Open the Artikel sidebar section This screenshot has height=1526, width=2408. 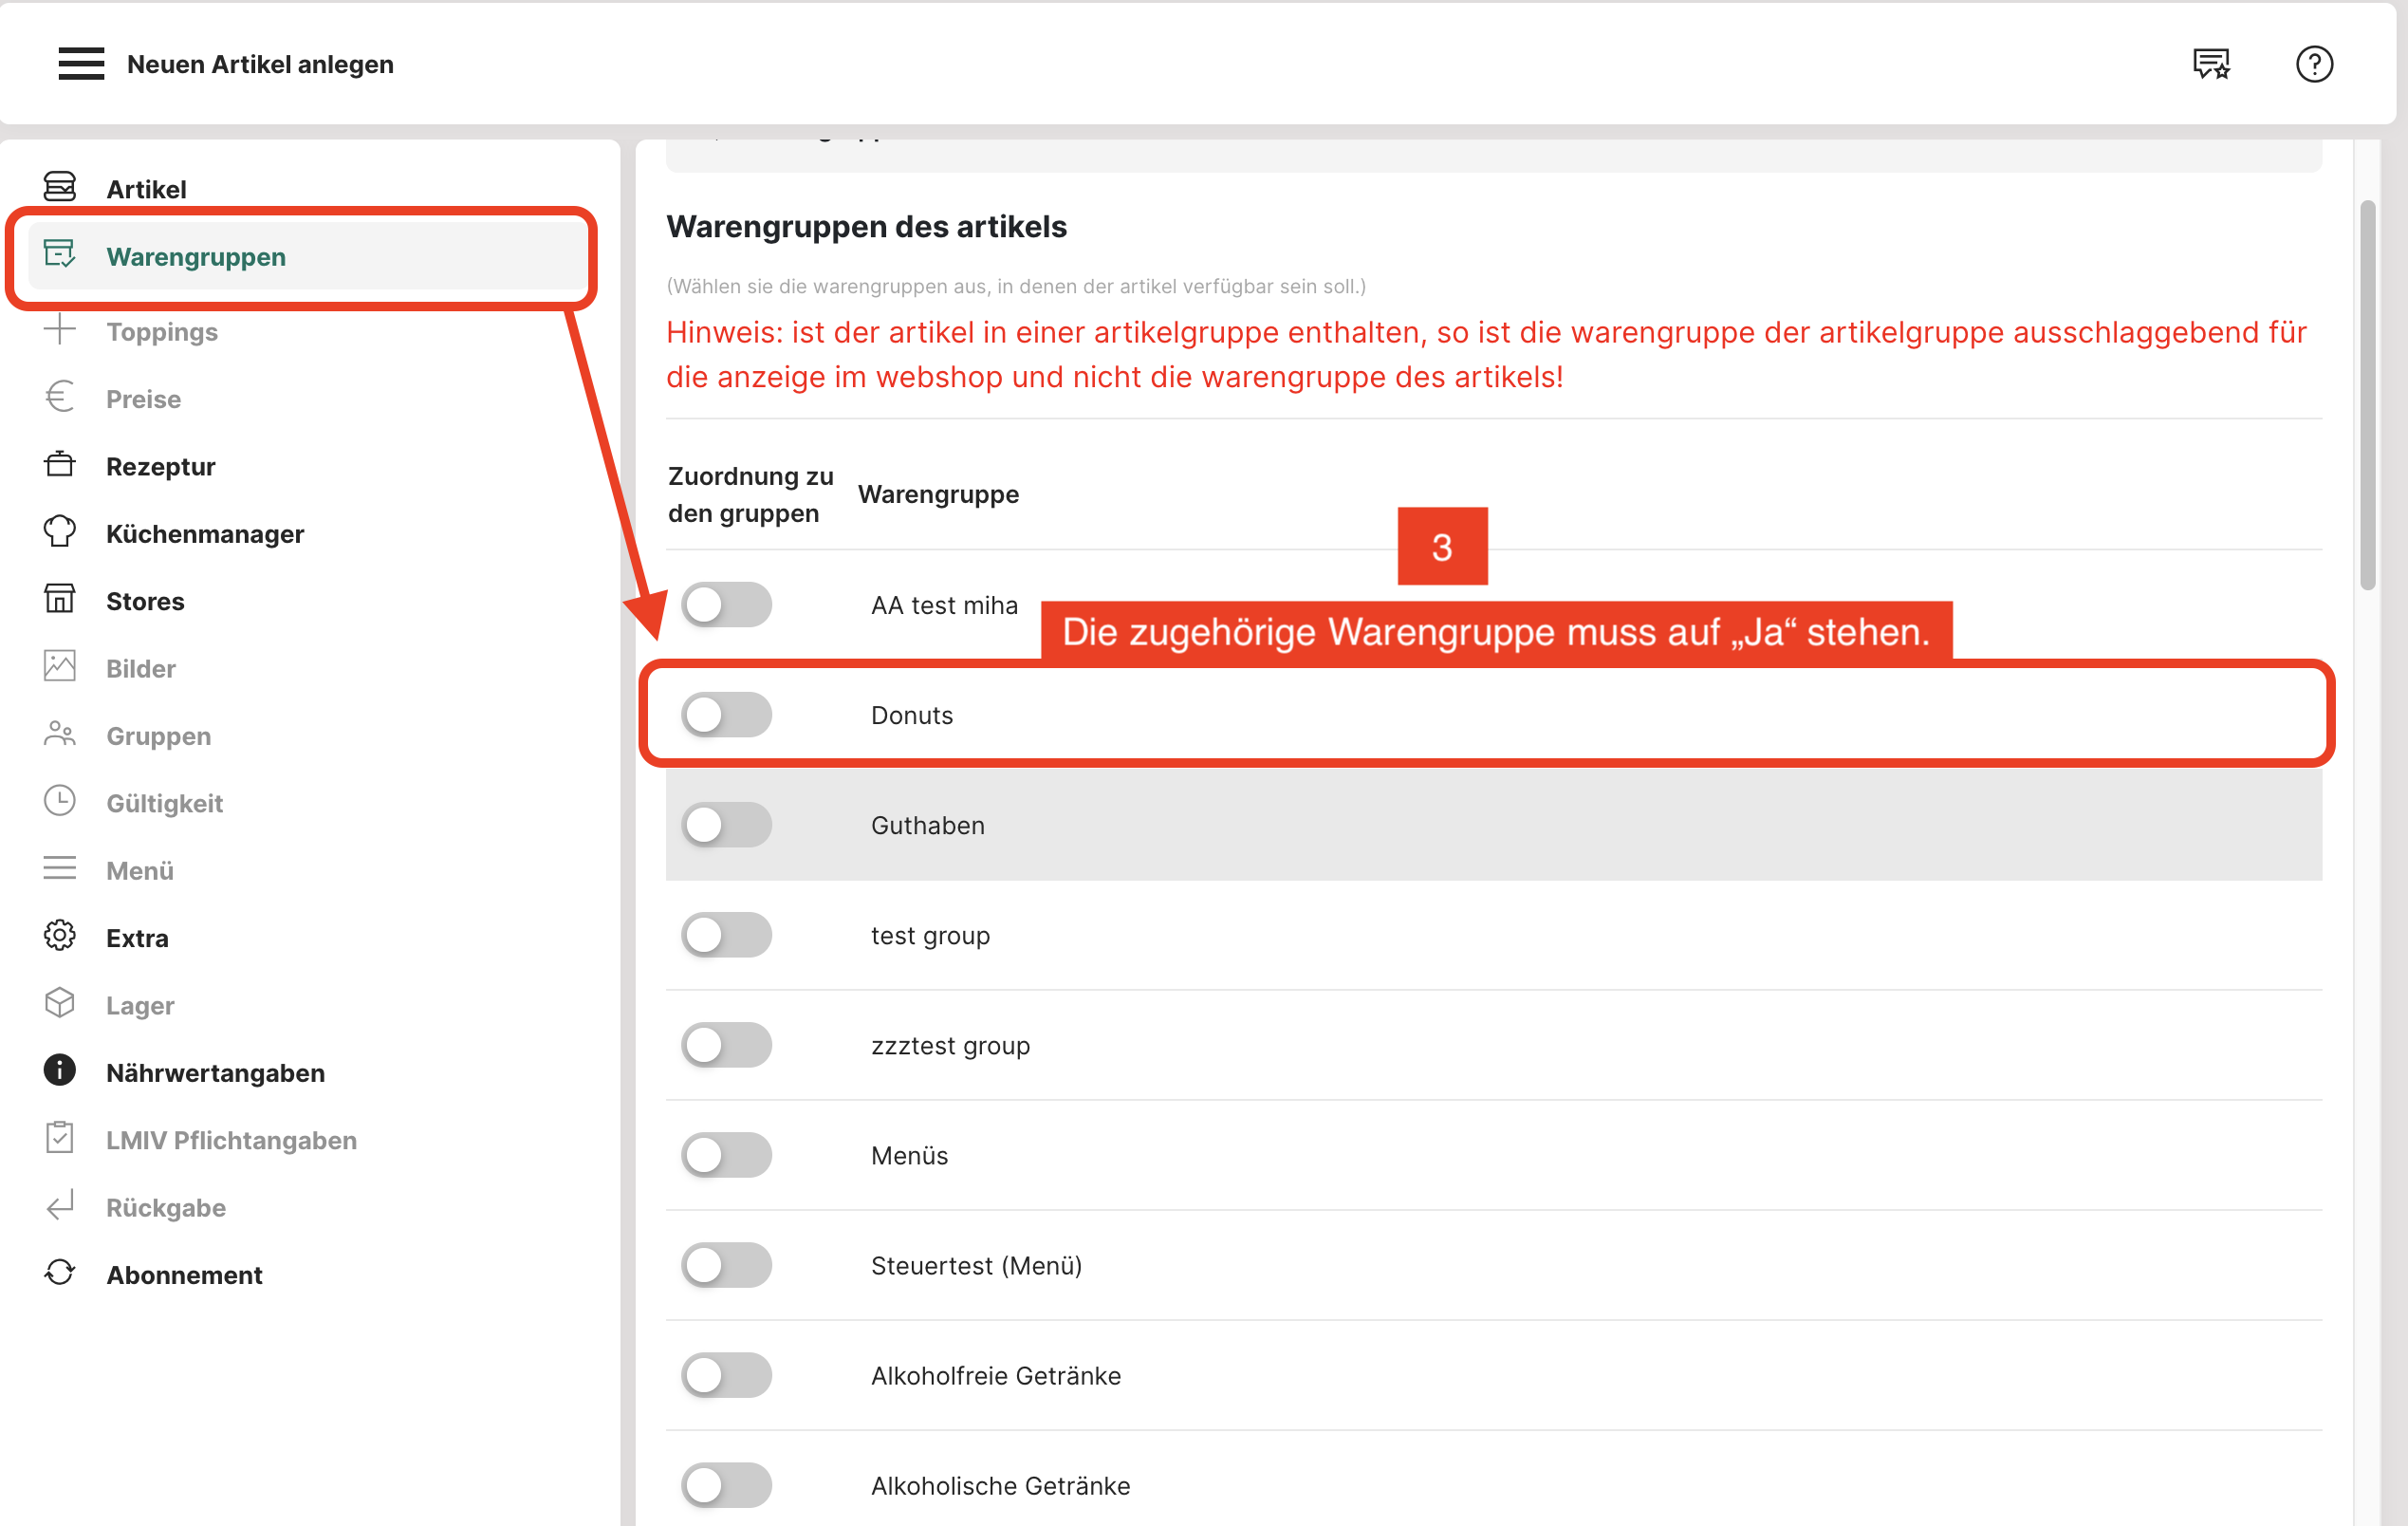(x=146, y=189)
